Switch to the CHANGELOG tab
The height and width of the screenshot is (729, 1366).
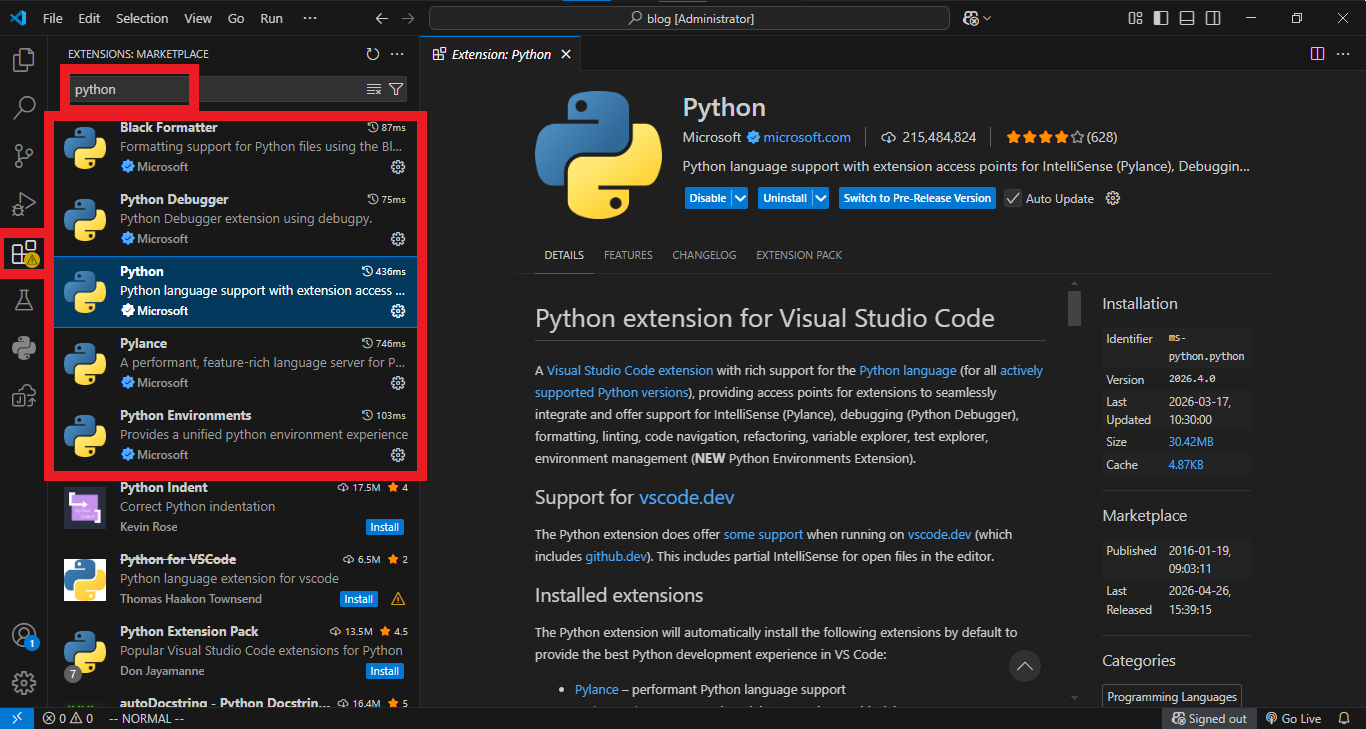point(704,255)
